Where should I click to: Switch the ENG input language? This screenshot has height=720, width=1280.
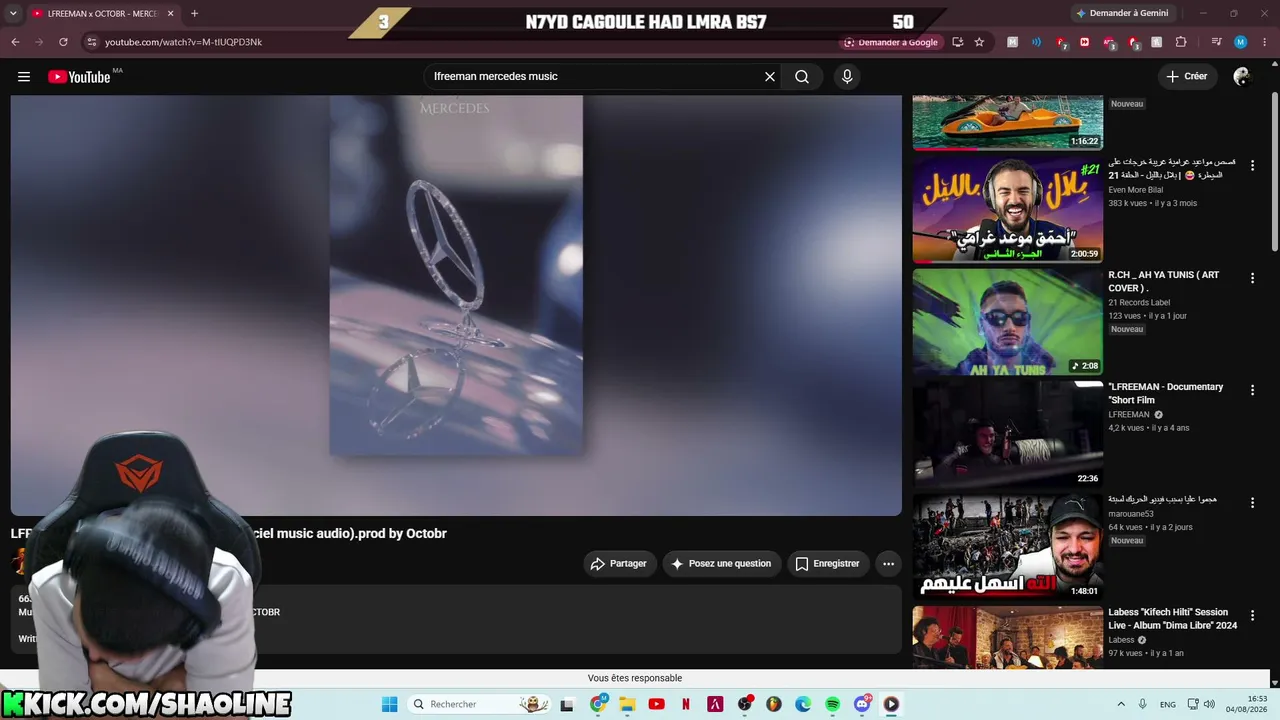pos(1167,704)
